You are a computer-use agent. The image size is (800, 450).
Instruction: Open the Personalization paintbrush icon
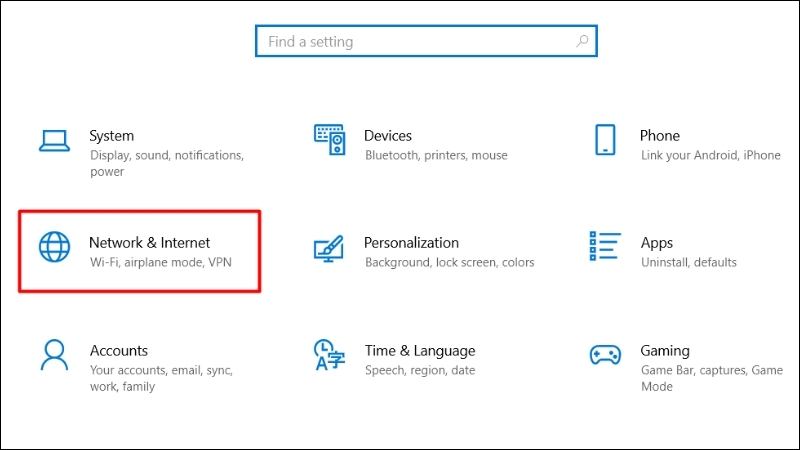tap(329, 248)
